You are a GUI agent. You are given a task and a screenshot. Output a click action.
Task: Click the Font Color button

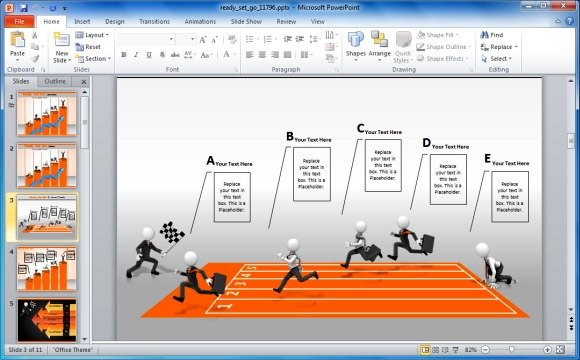227,55
